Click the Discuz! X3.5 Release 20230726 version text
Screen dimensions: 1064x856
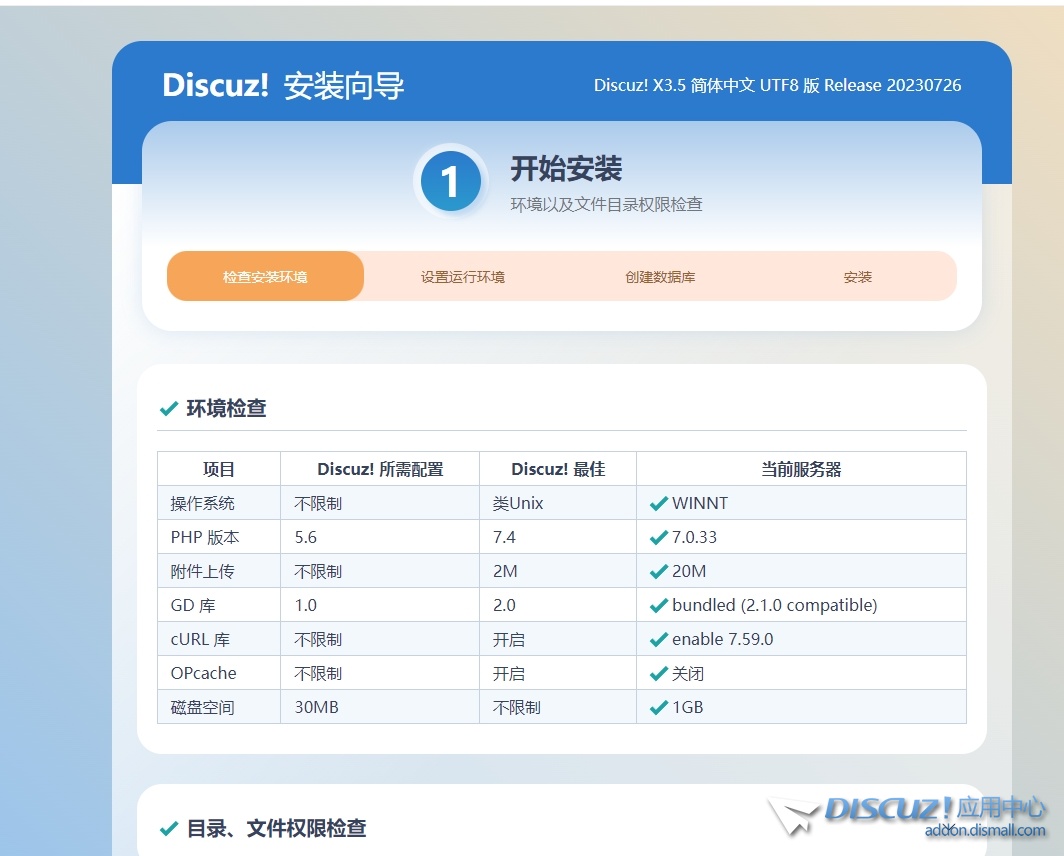click(778, 86)
